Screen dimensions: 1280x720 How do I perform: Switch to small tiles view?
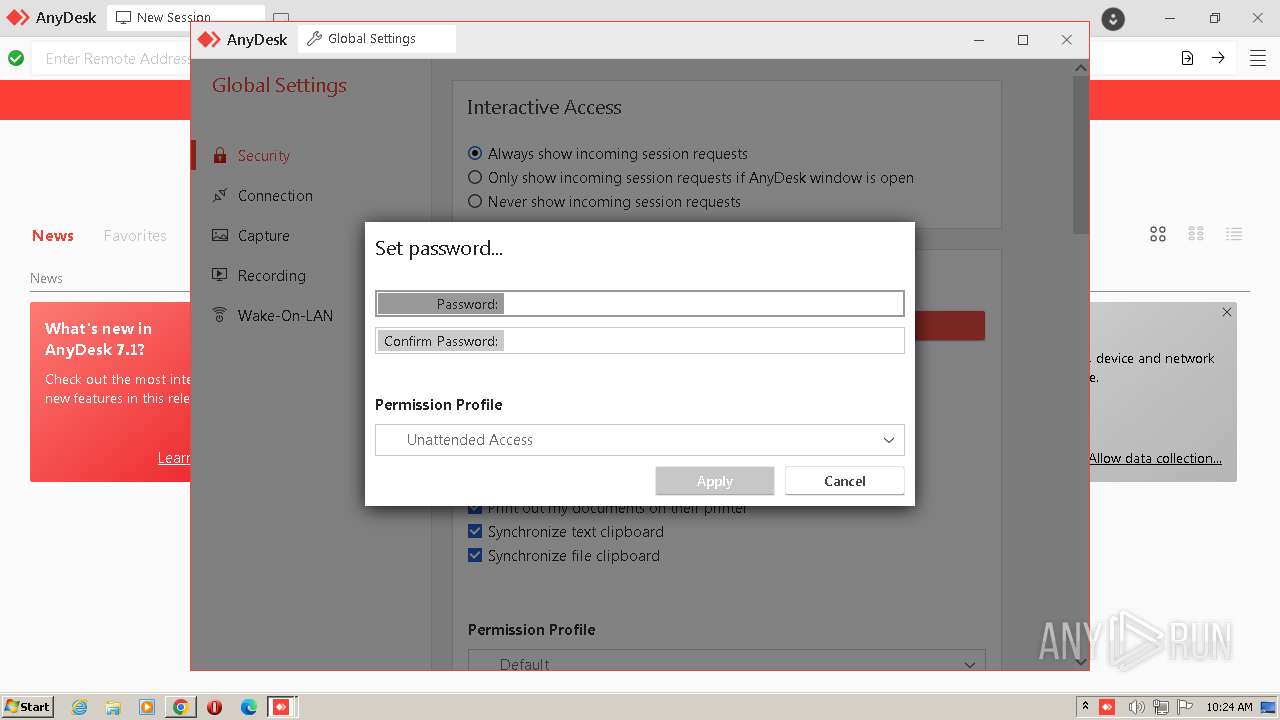pyautogui.click(x=1196, y=234)
